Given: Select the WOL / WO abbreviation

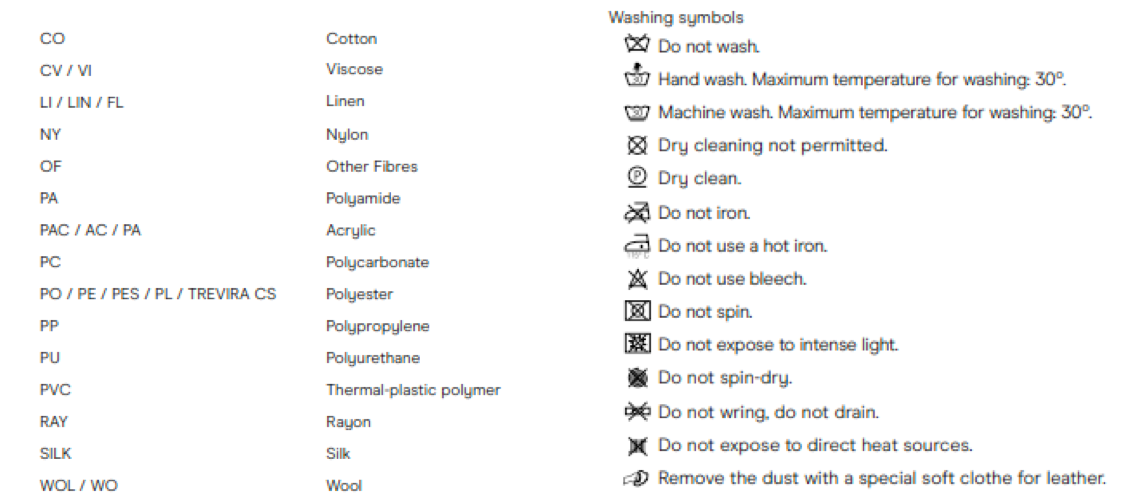Looking at the screenshot, I should pos(78,486).
